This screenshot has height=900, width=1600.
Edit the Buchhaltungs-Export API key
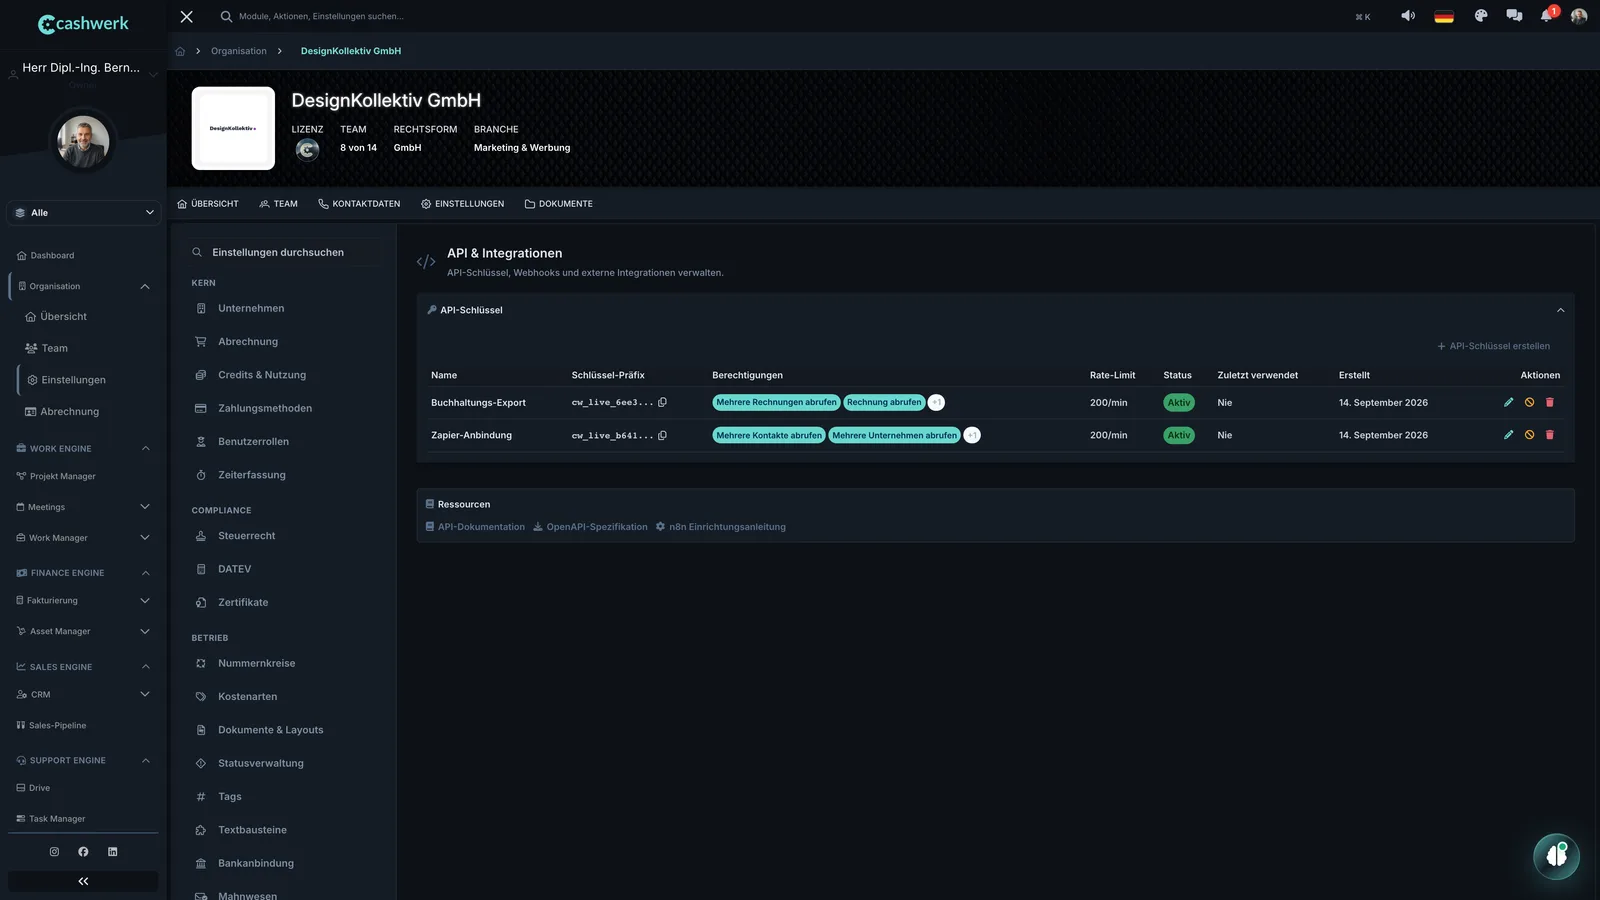1508,402
